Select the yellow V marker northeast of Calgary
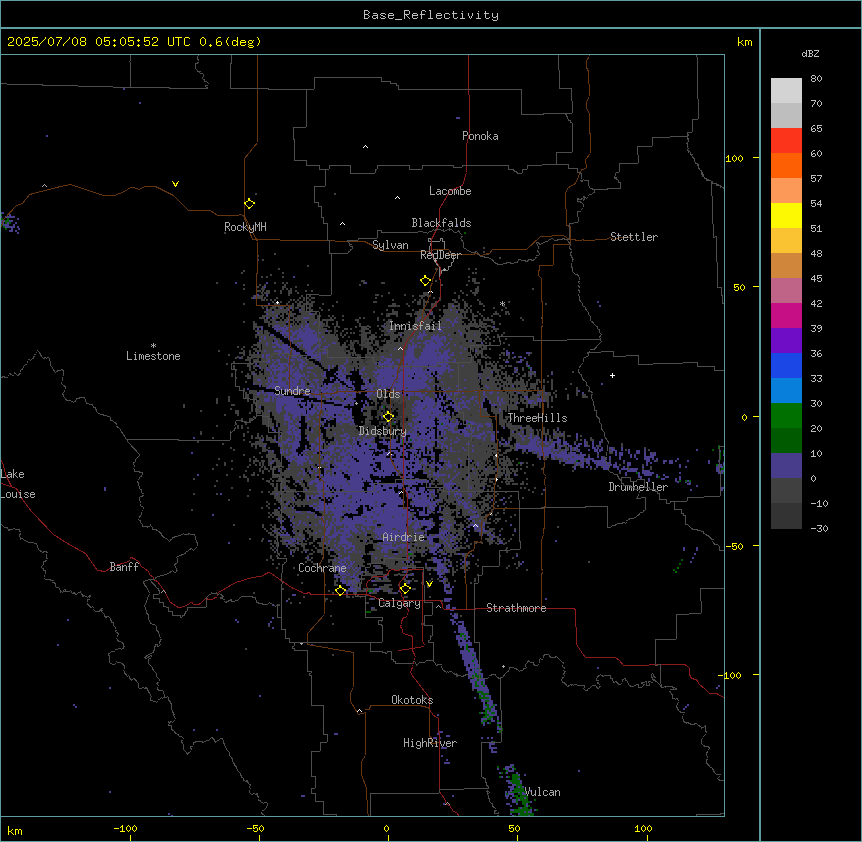The image size is (862, 842). point(429,584)
